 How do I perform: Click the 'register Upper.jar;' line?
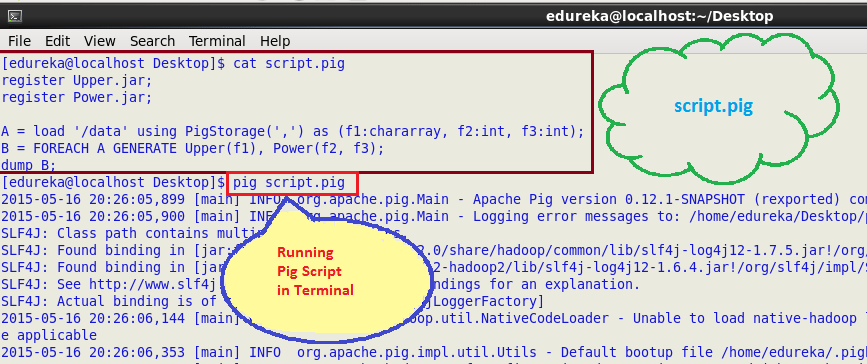(x=76, y=80)
